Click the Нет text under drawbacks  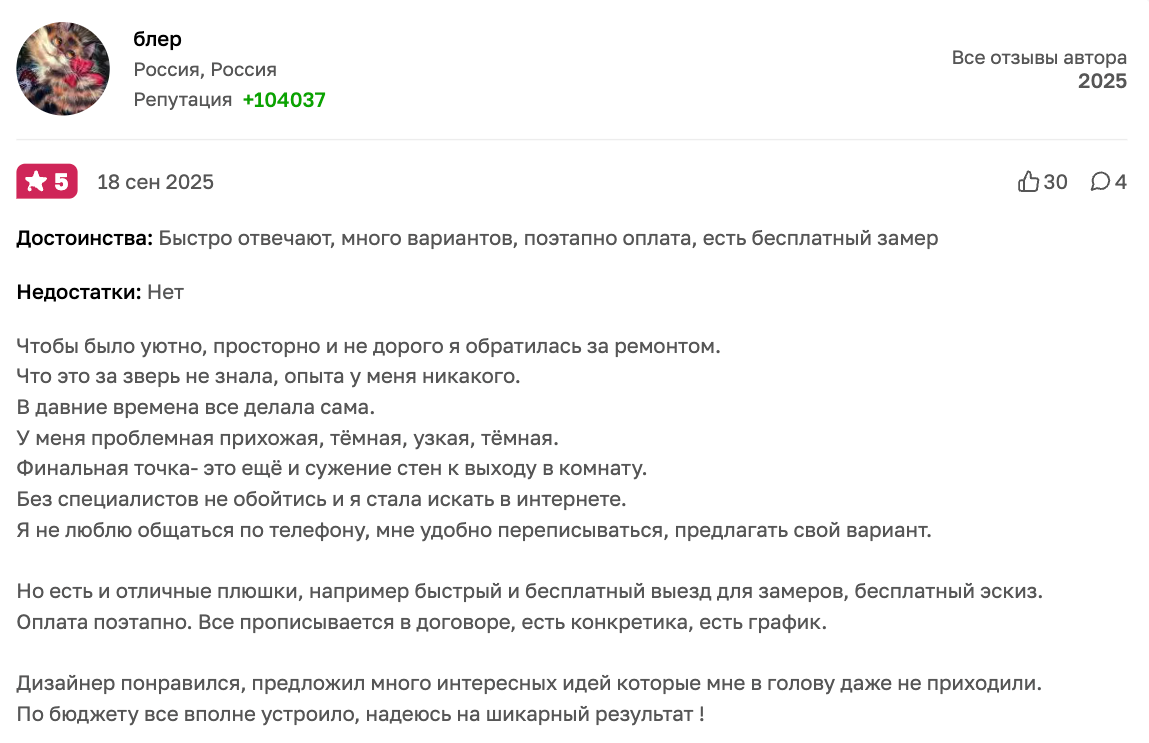click(166, 293)
